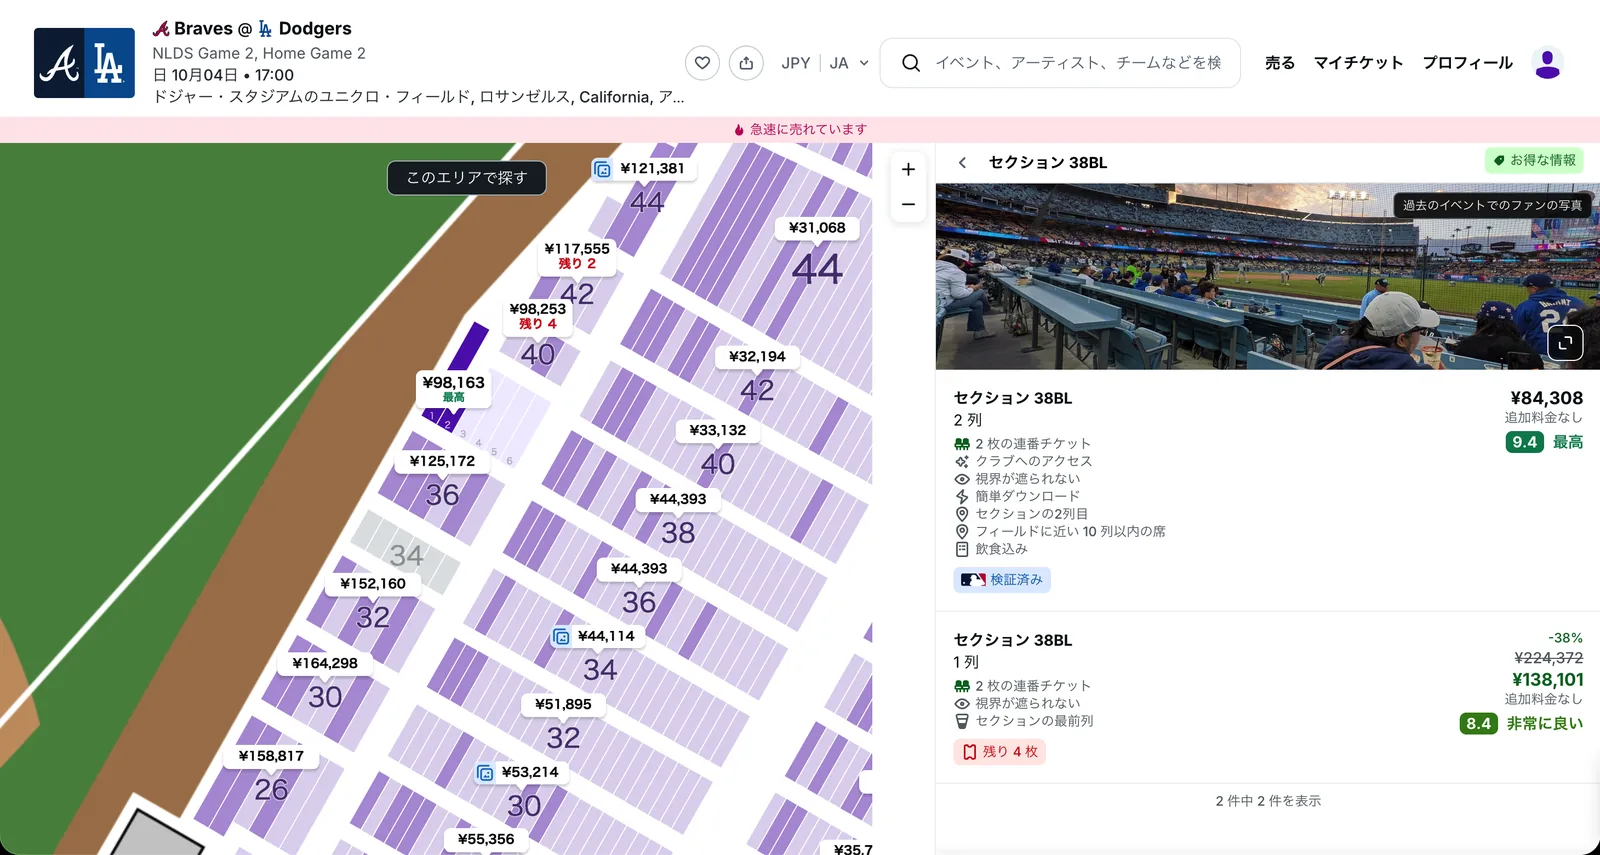The width and height of the screenshot is (1600, 855).
Task: Select the ¥138,101 row 1 listing
Action: [x=1267, y=697]
